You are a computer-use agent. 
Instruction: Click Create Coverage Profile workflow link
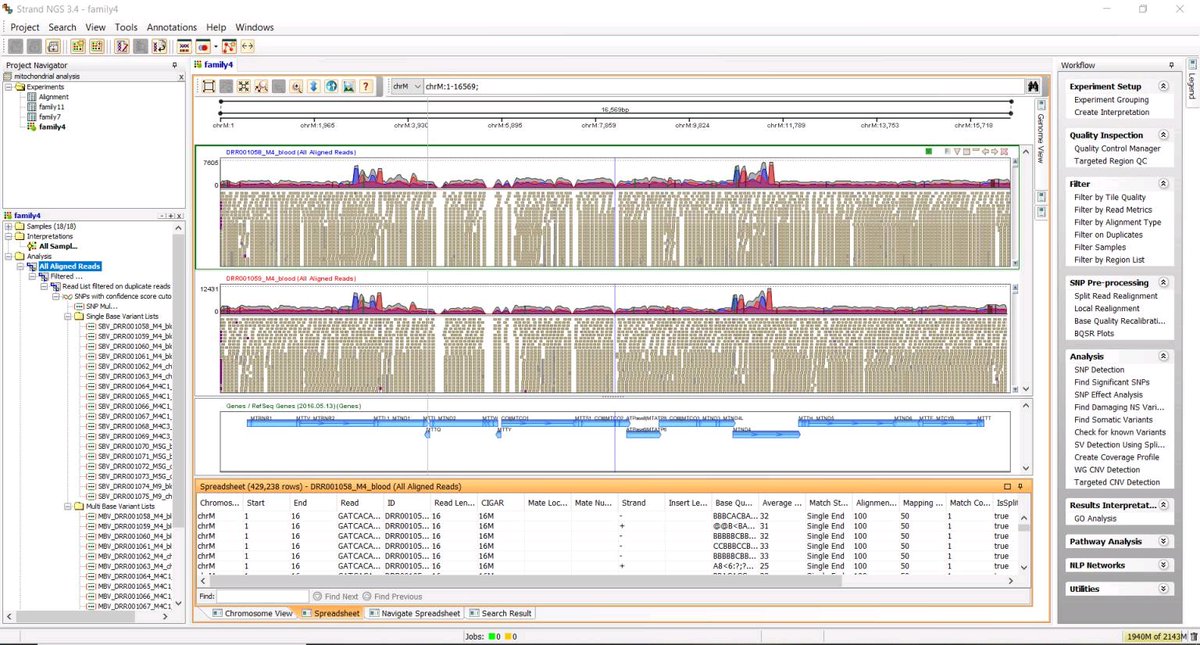tap(1116, 457)
